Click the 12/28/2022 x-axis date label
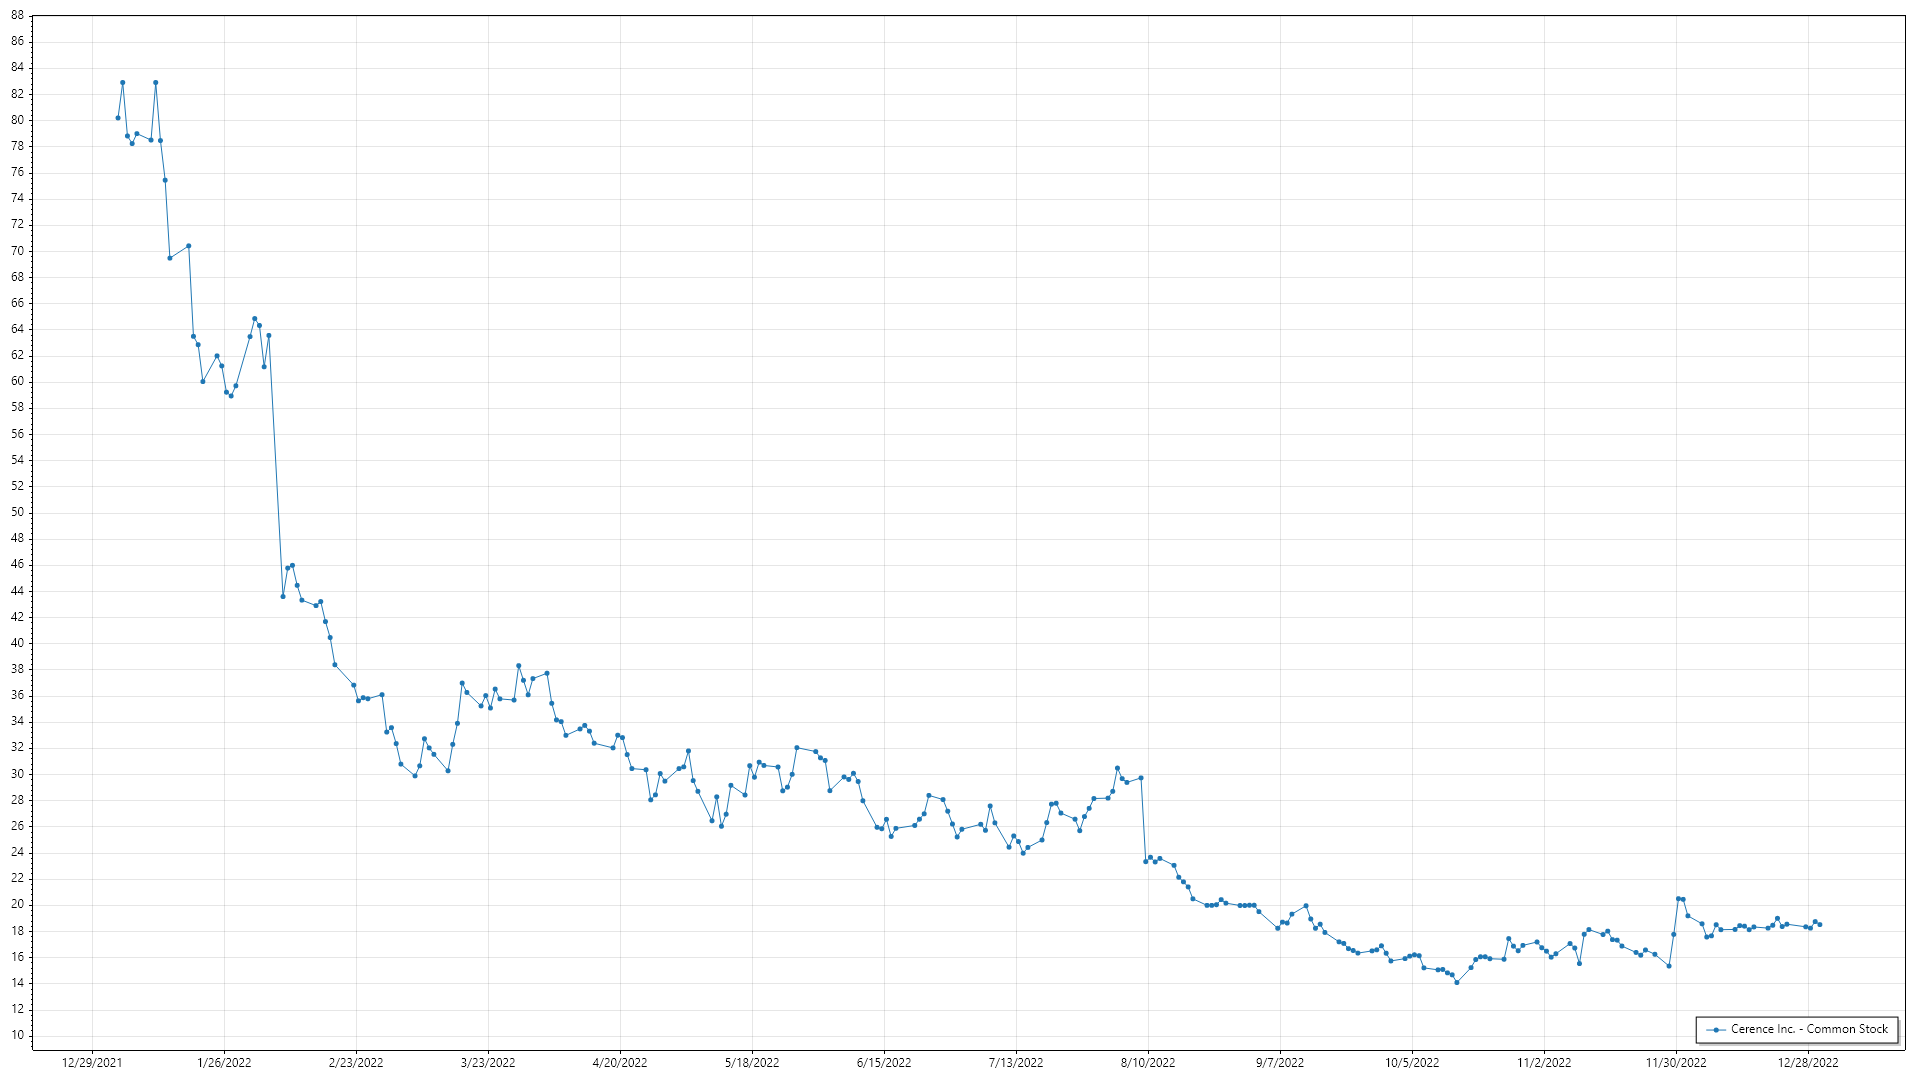This screenshot has height=1080, width=1920. [1808, 1063]
